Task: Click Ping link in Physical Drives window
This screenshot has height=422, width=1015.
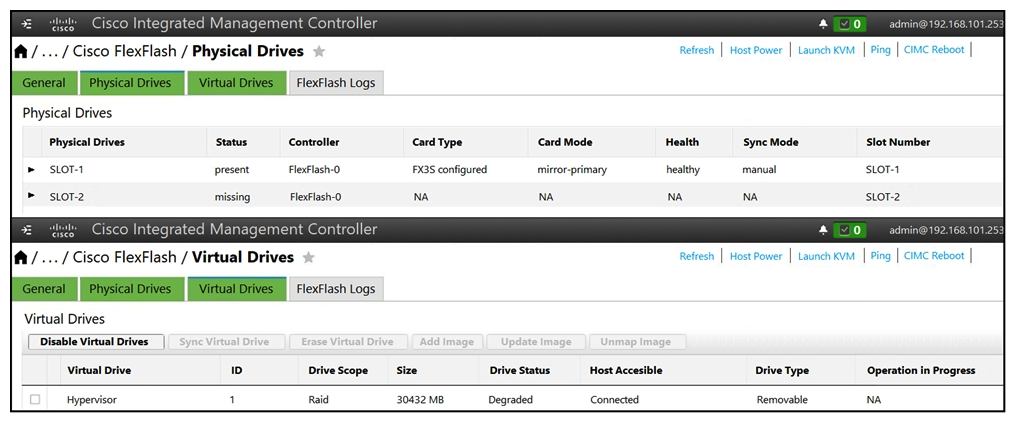Action: [880, 50]
